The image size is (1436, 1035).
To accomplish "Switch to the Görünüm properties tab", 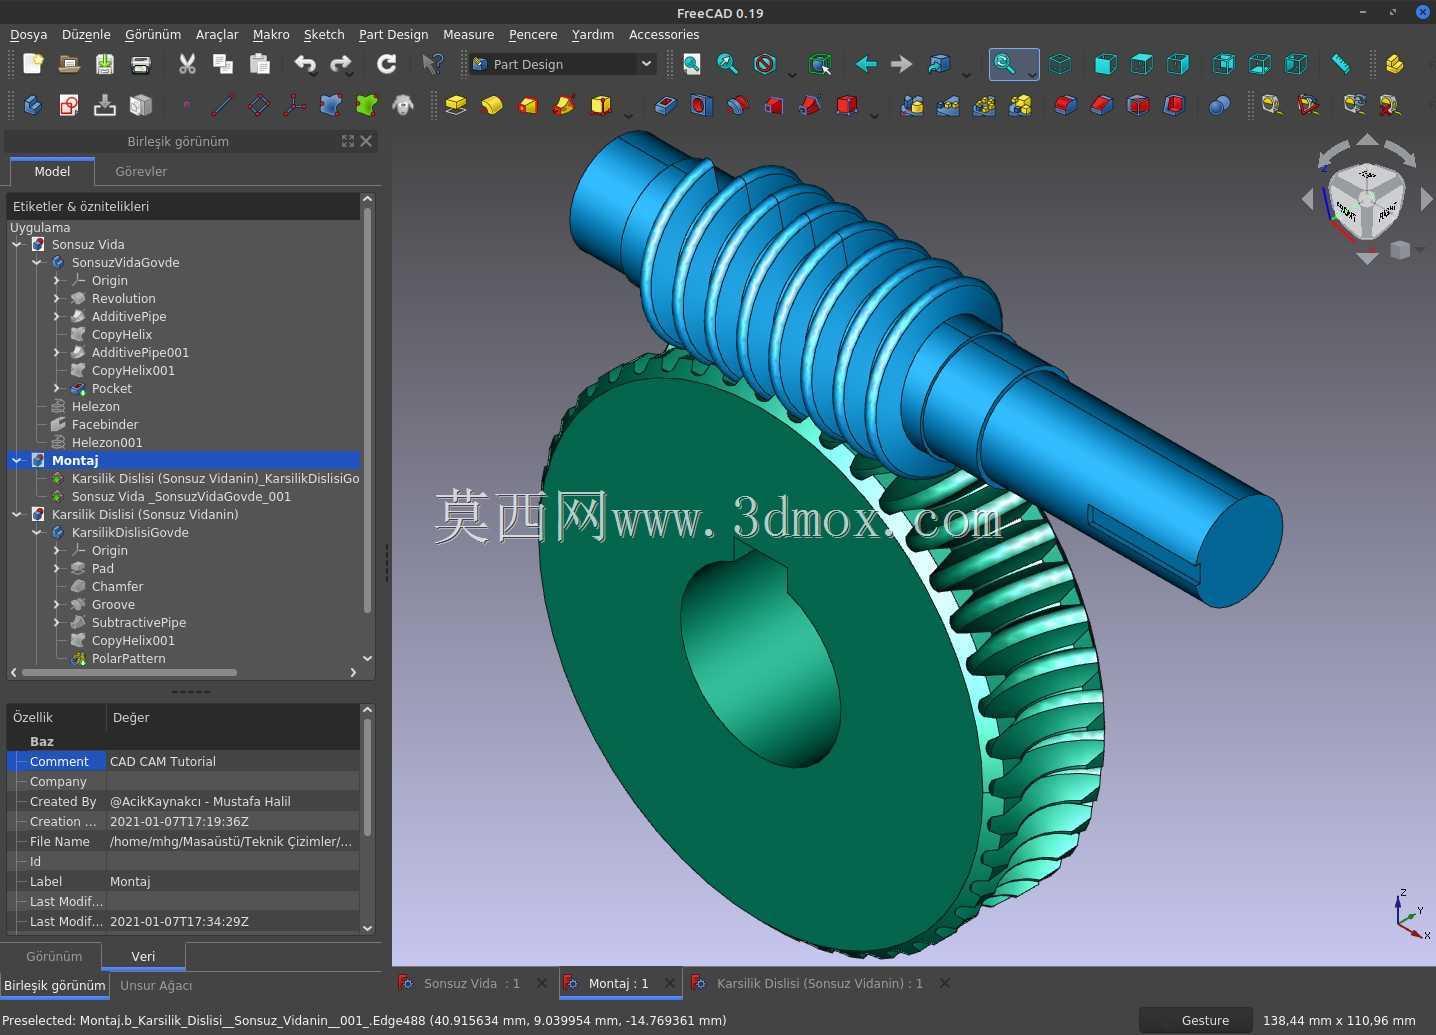I will point(54,956).
